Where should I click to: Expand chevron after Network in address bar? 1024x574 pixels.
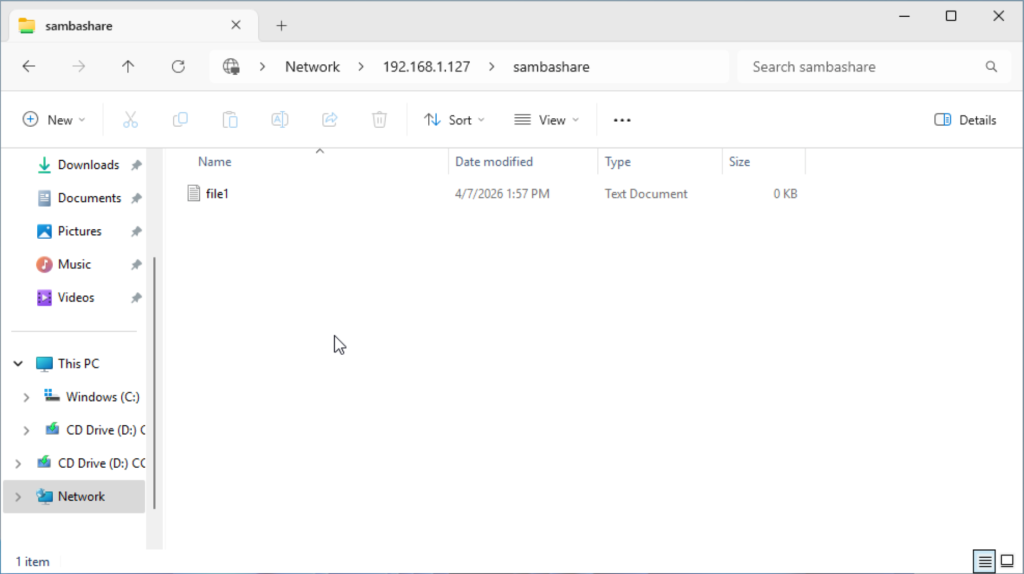coord(360,67)
